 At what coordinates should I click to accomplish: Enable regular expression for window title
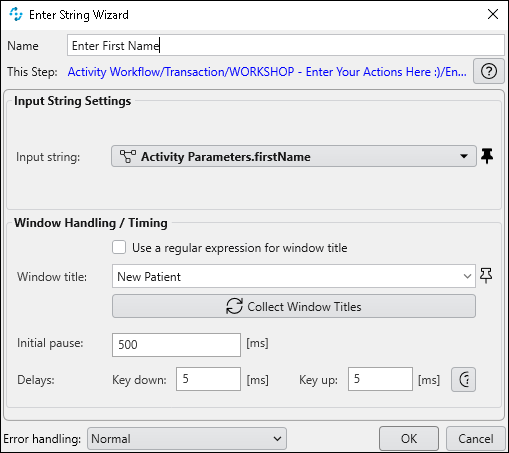click(x=119, y=248)
